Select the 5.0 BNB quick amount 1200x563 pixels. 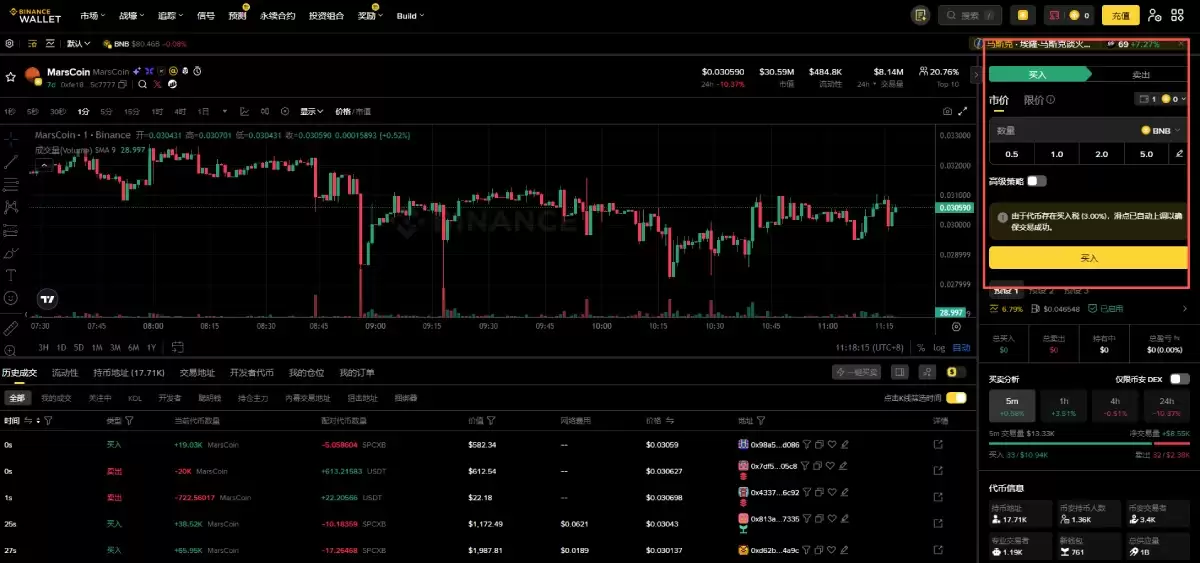[1146, 154]
